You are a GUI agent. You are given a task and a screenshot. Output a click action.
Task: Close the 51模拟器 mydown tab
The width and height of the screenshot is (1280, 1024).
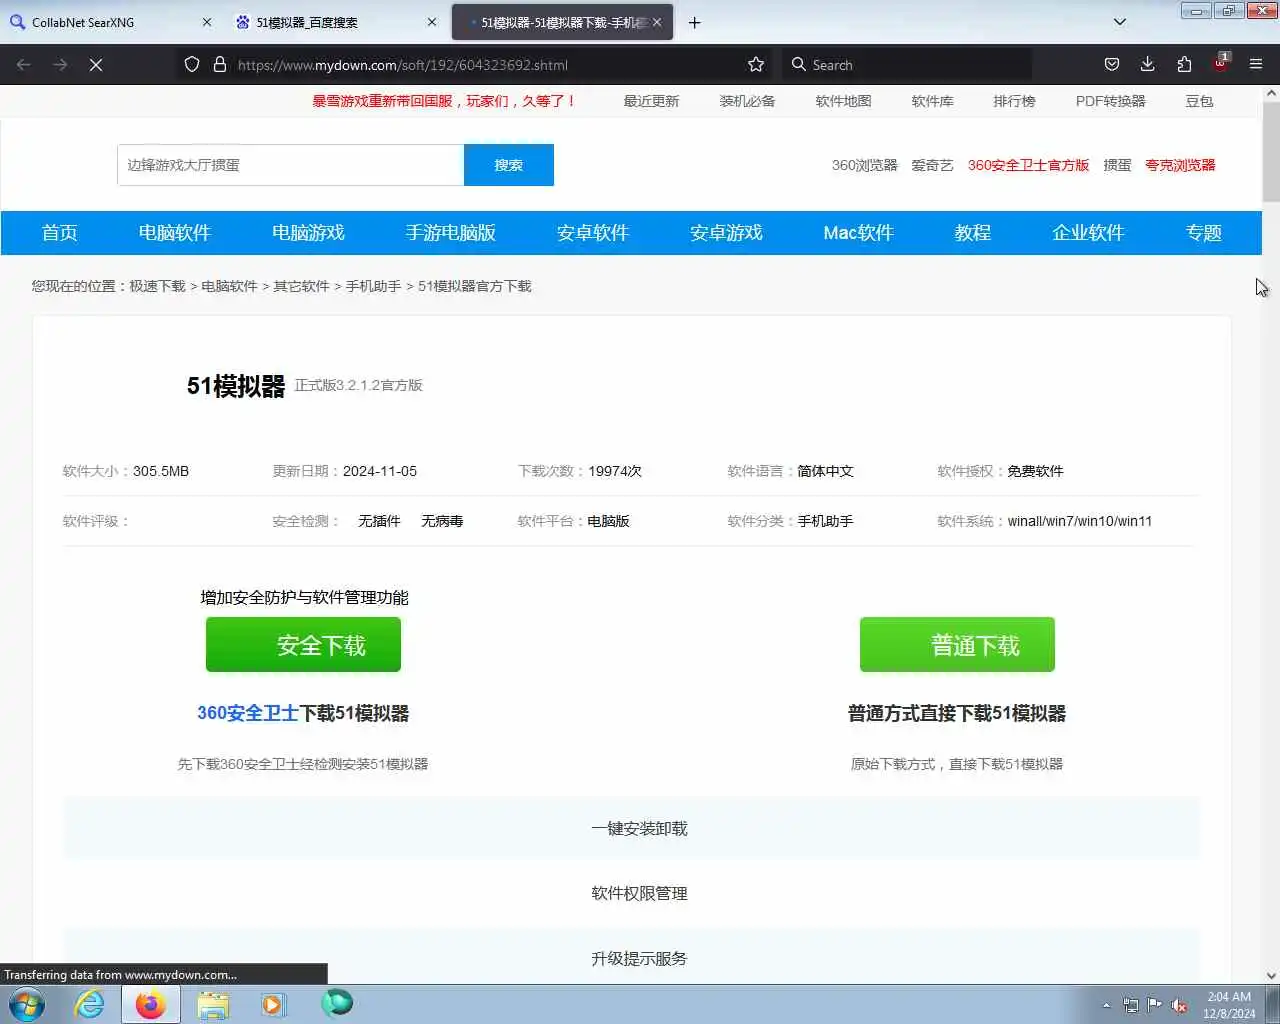click(657, 22)
